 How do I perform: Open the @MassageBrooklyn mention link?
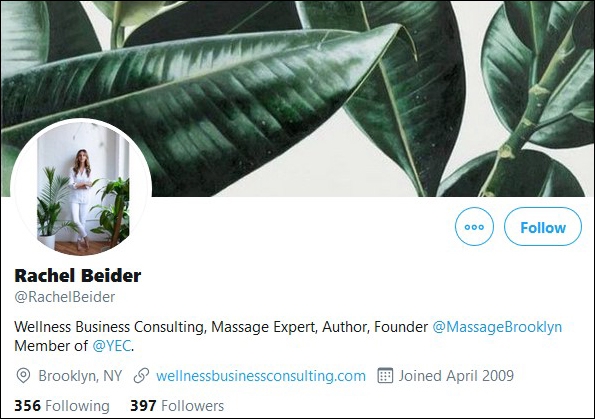click(x=497, y=327)
